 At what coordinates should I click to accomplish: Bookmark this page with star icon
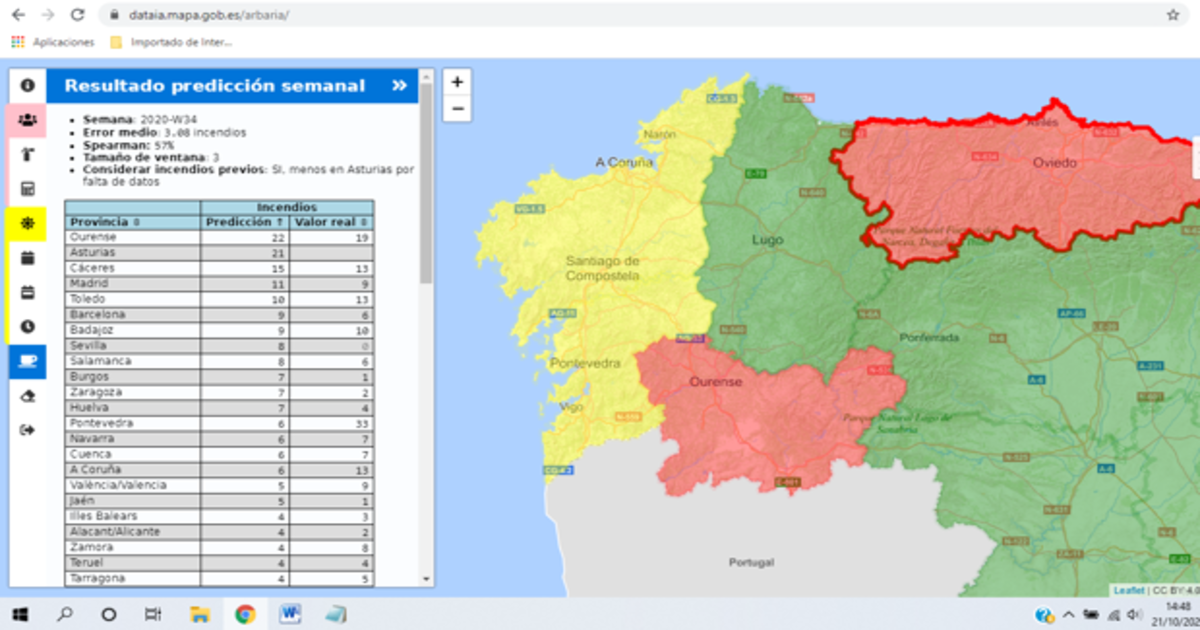pyautogui.click(x=1173, y=16)
